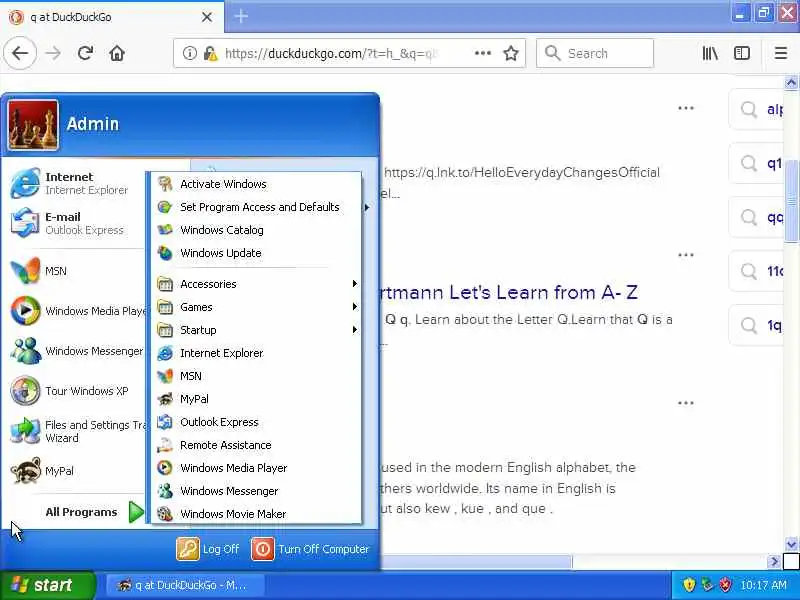800x600 pixels.
Task: Launch Windows Movie Maker
Action: [x=256, y=514]
